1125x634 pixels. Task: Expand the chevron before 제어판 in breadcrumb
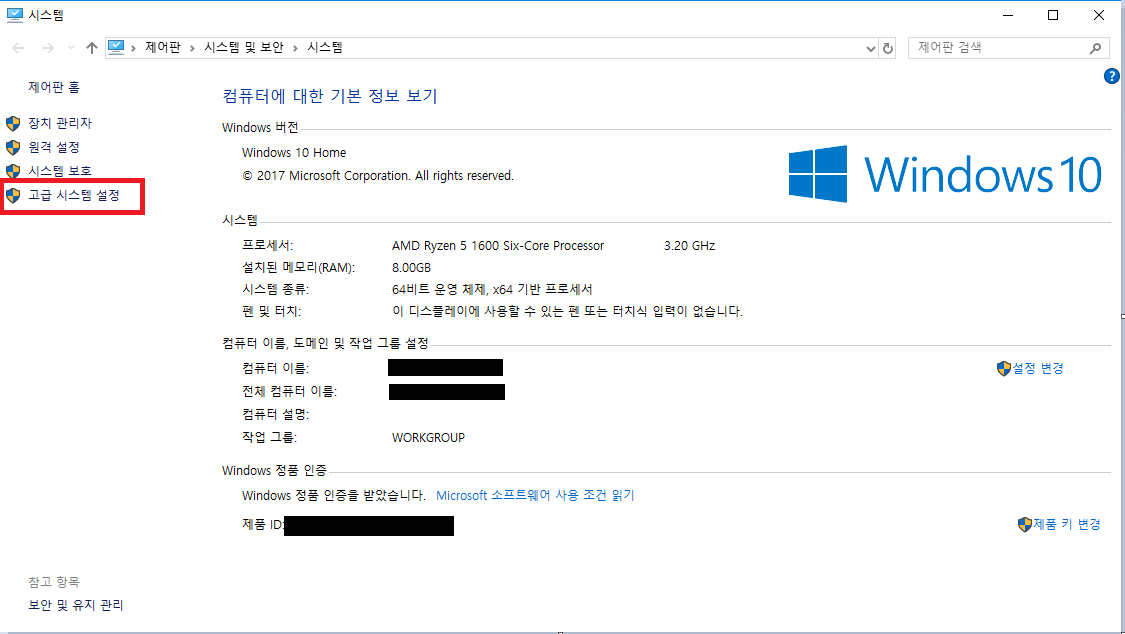click(133, 48)
